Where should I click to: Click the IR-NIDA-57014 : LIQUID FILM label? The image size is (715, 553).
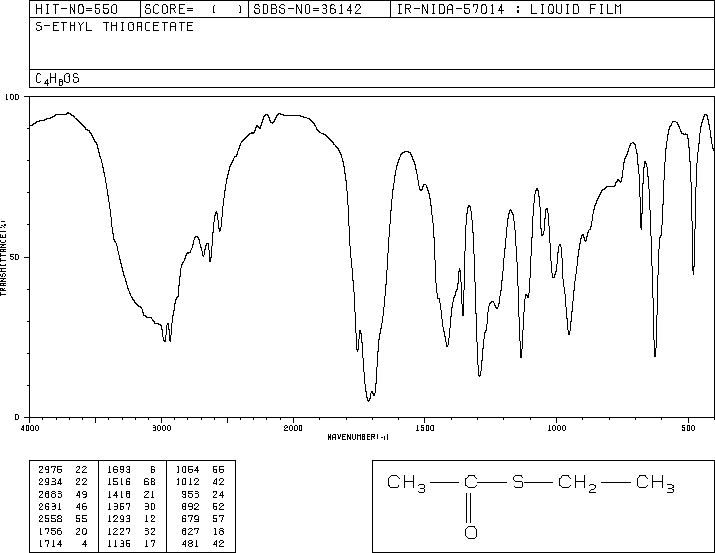[x=509, y=10]
